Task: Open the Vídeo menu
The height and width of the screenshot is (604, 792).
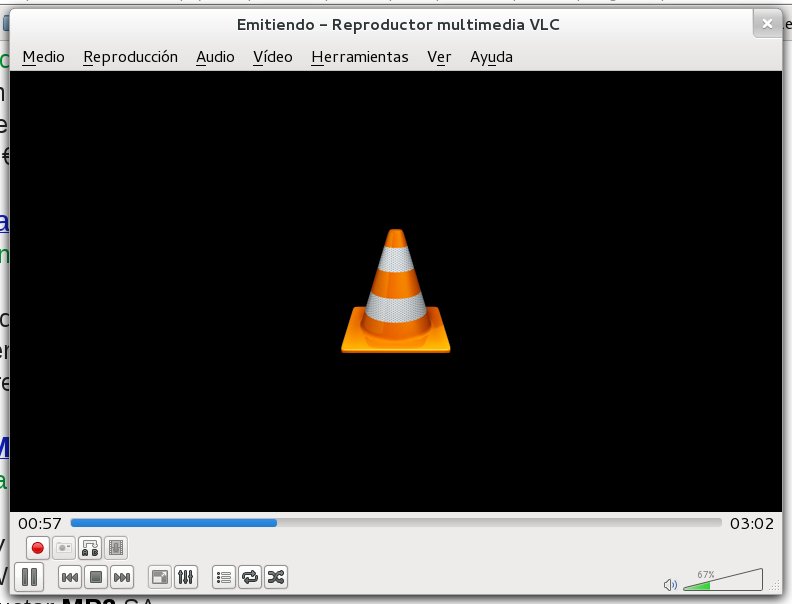Action: (x=273, y=57)
